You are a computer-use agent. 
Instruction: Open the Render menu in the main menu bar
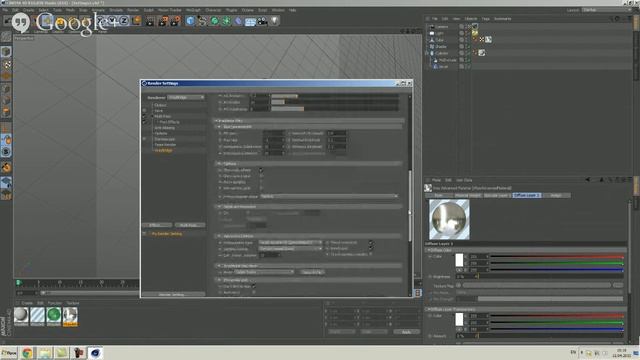tap(133, 10)
